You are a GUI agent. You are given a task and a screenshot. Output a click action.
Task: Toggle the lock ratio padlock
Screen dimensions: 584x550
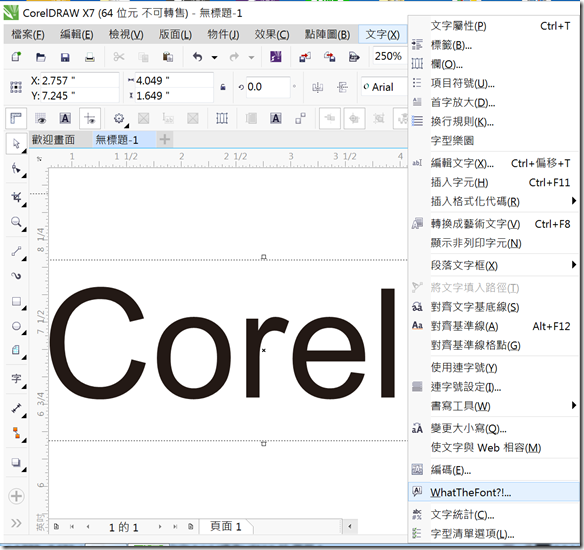(x=223, y=87)
